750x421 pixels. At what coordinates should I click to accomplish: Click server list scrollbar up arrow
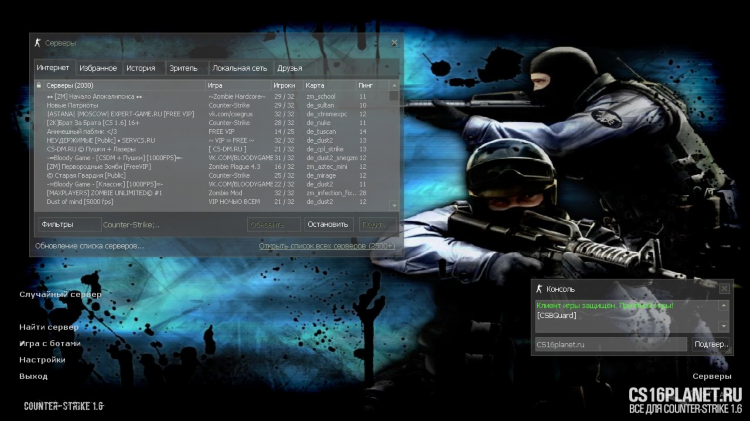(394, 86)
